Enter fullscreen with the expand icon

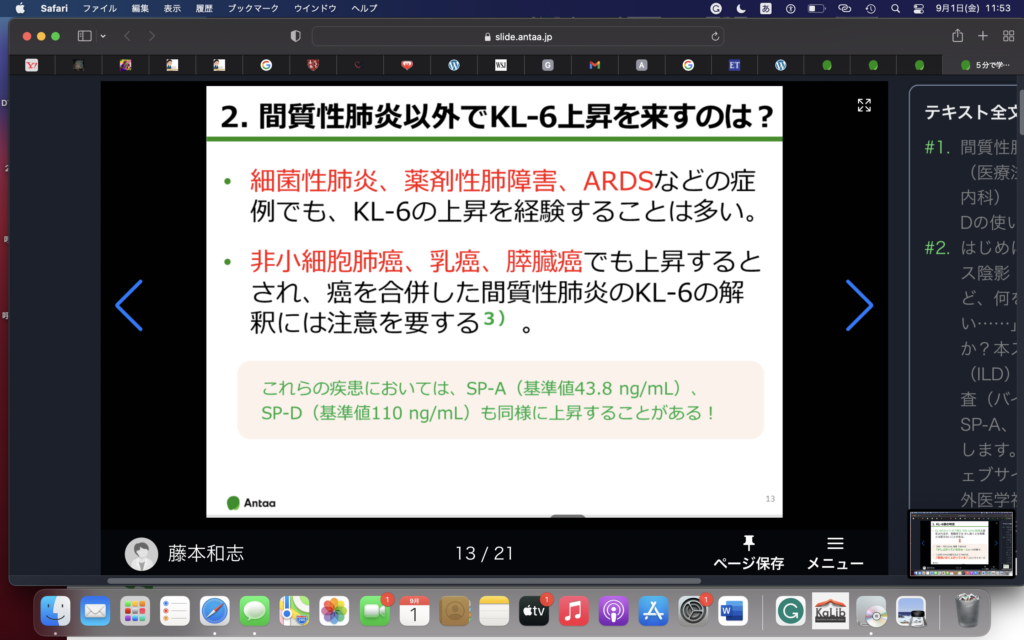coord(864,105)
